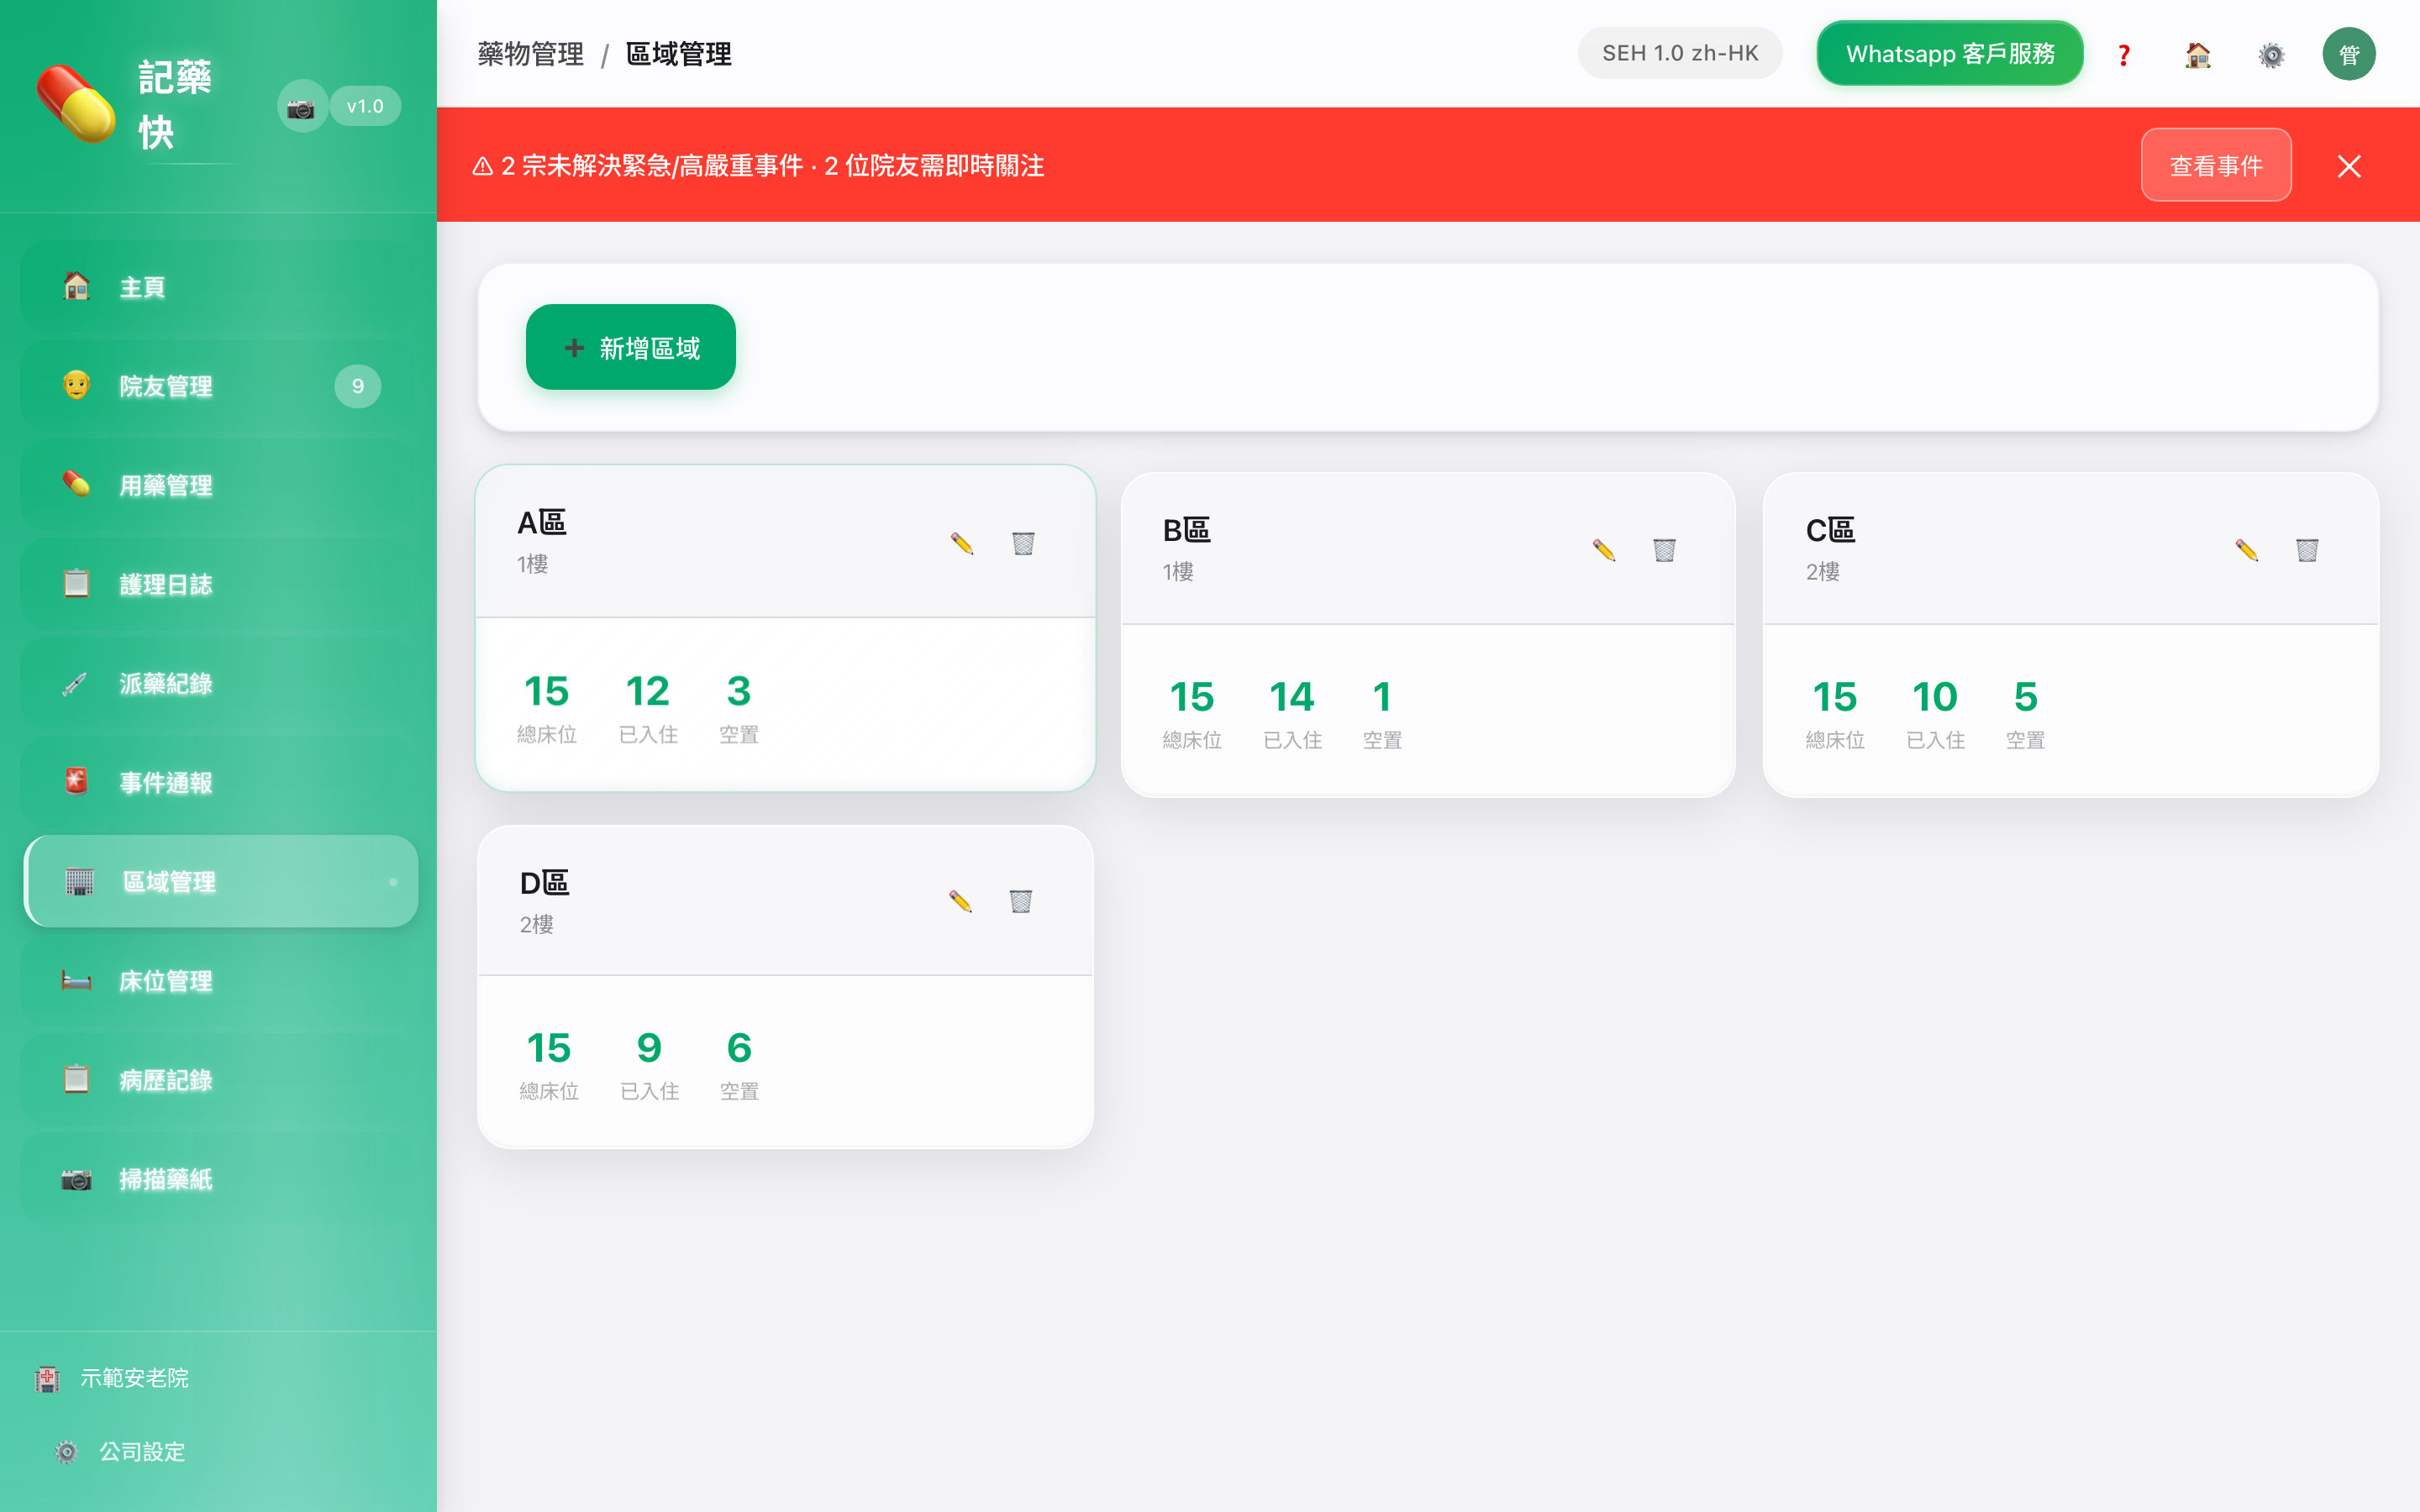2420x1512 pixels.
Task: Delete C區 with trash icon
Action: pyautogui.click(x=2307, y=550)
